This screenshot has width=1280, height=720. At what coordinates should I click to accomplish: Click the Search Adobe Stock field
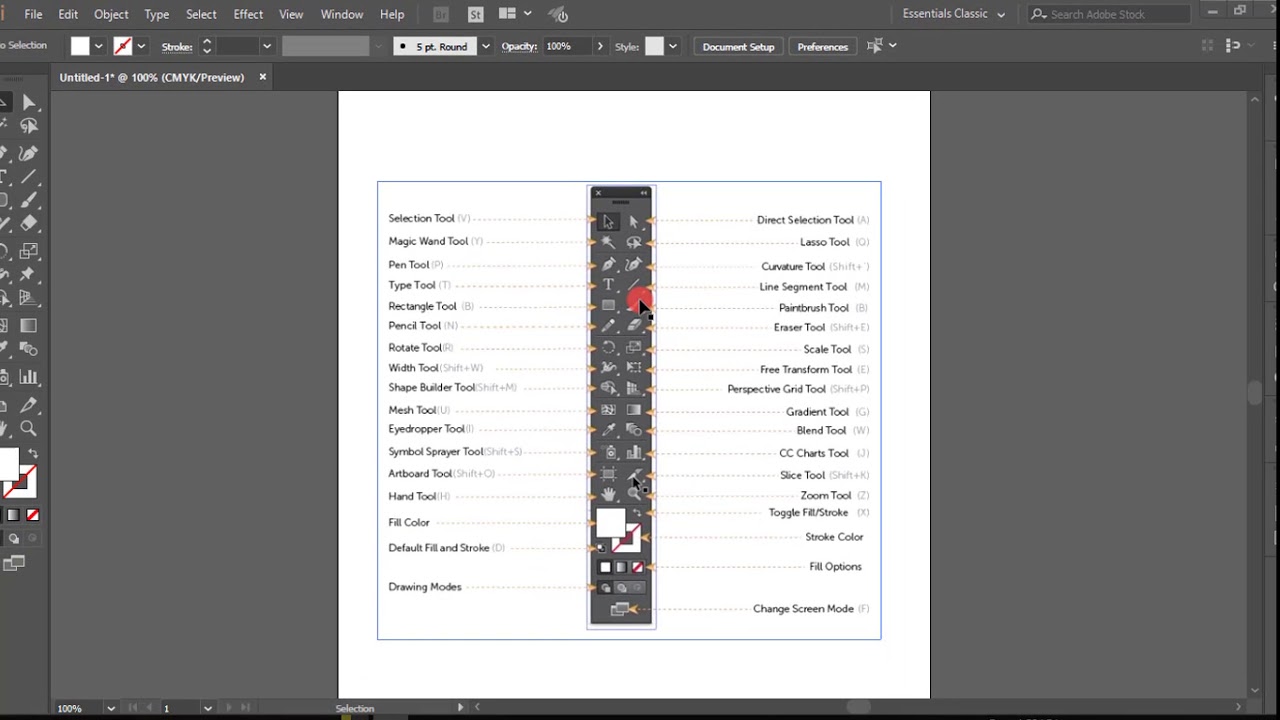coord(1111,14)
